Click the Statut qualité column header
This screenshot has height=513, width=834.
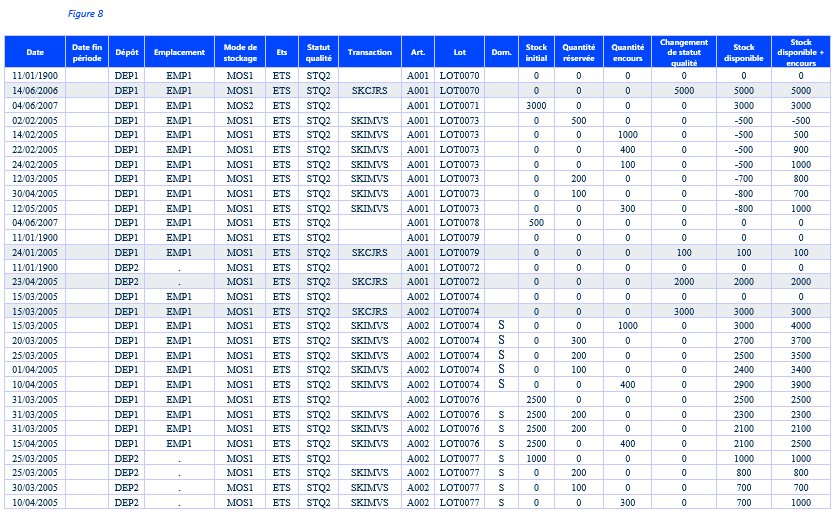tap(318, 52)
